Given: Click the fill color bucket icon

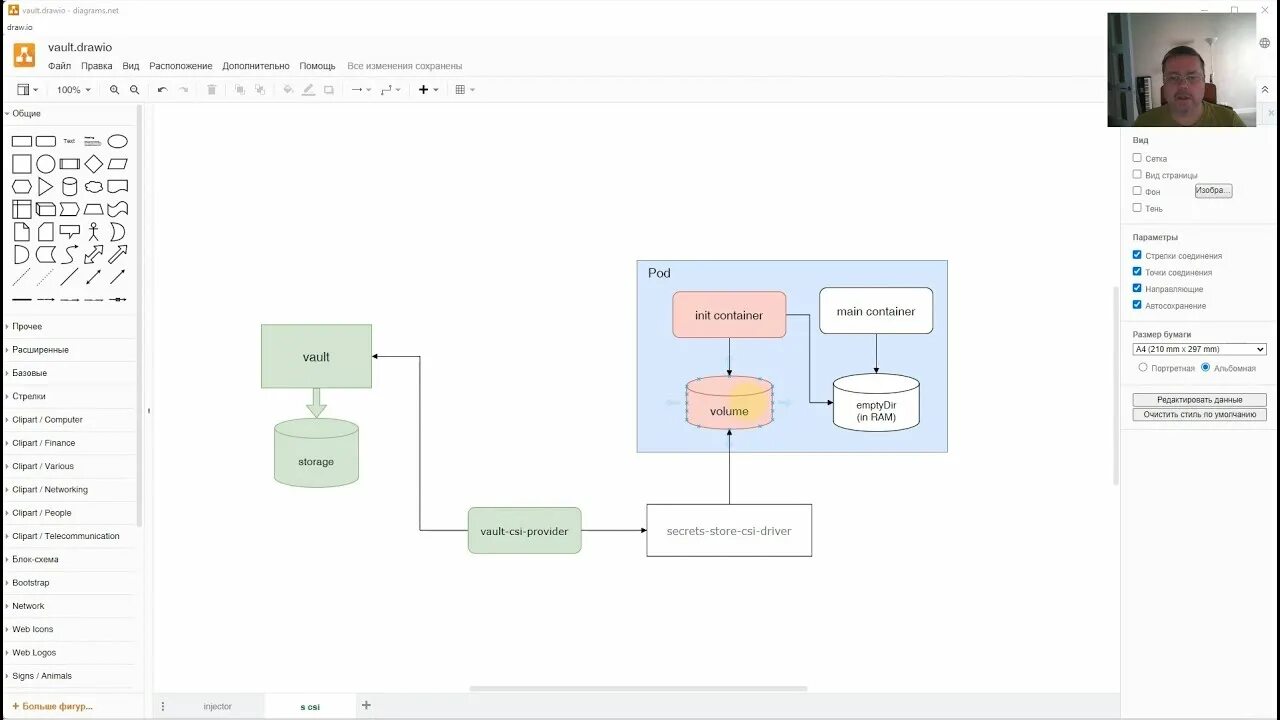Looking at the screenshot, I should pyautogui.click(x=288, y=90).
